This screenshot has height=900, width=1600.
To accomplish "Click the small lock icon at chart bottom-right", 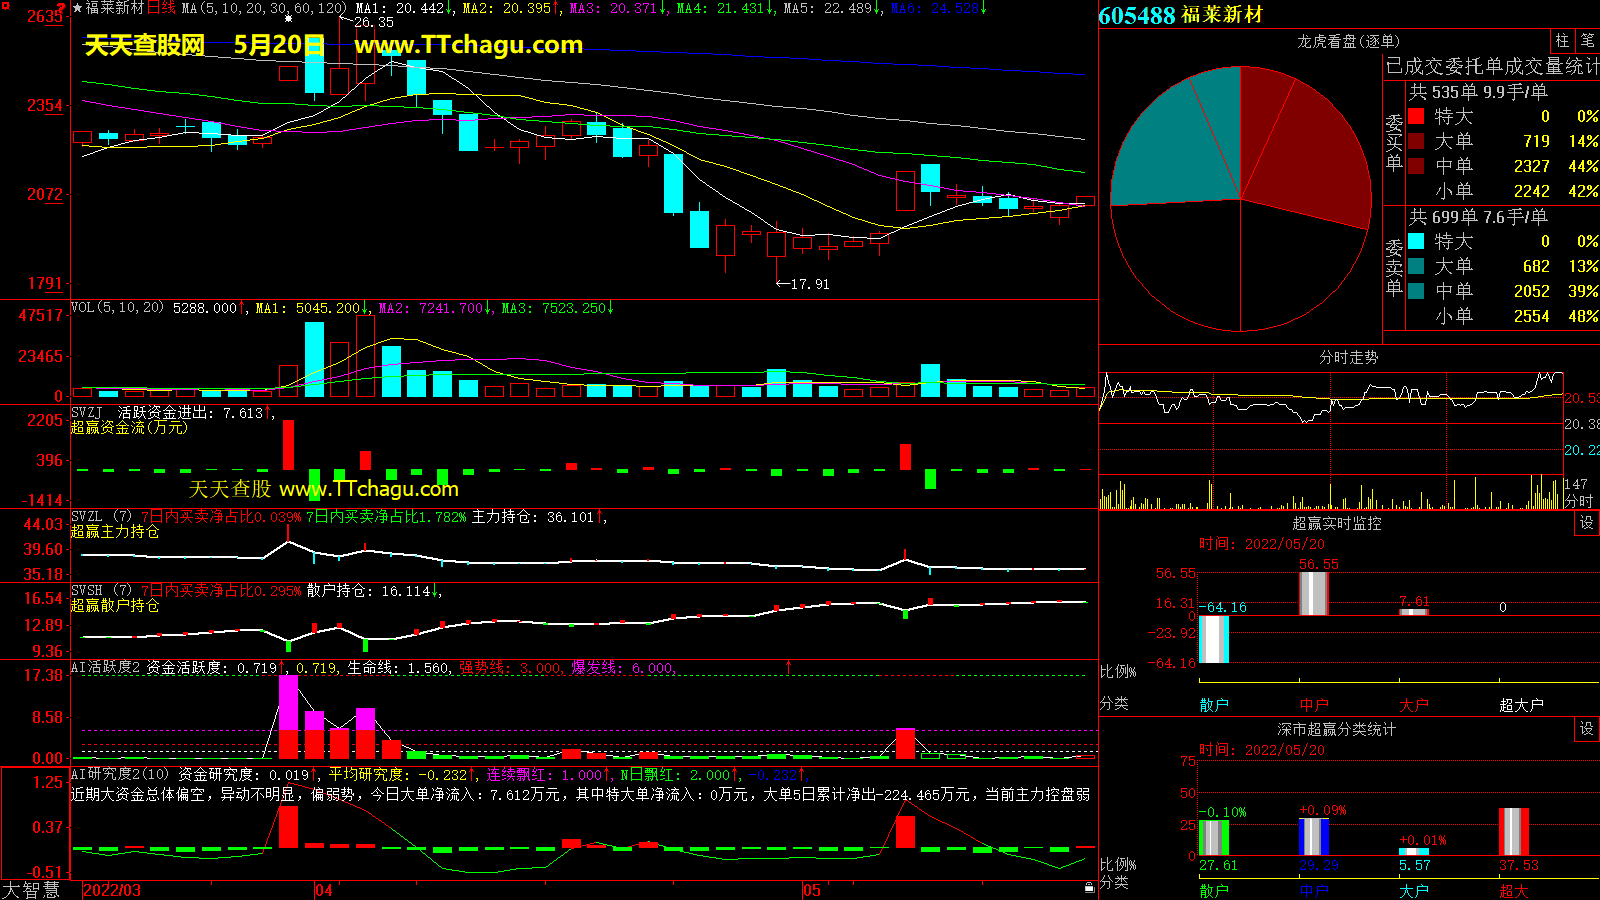I will (x=1089, y=887).
